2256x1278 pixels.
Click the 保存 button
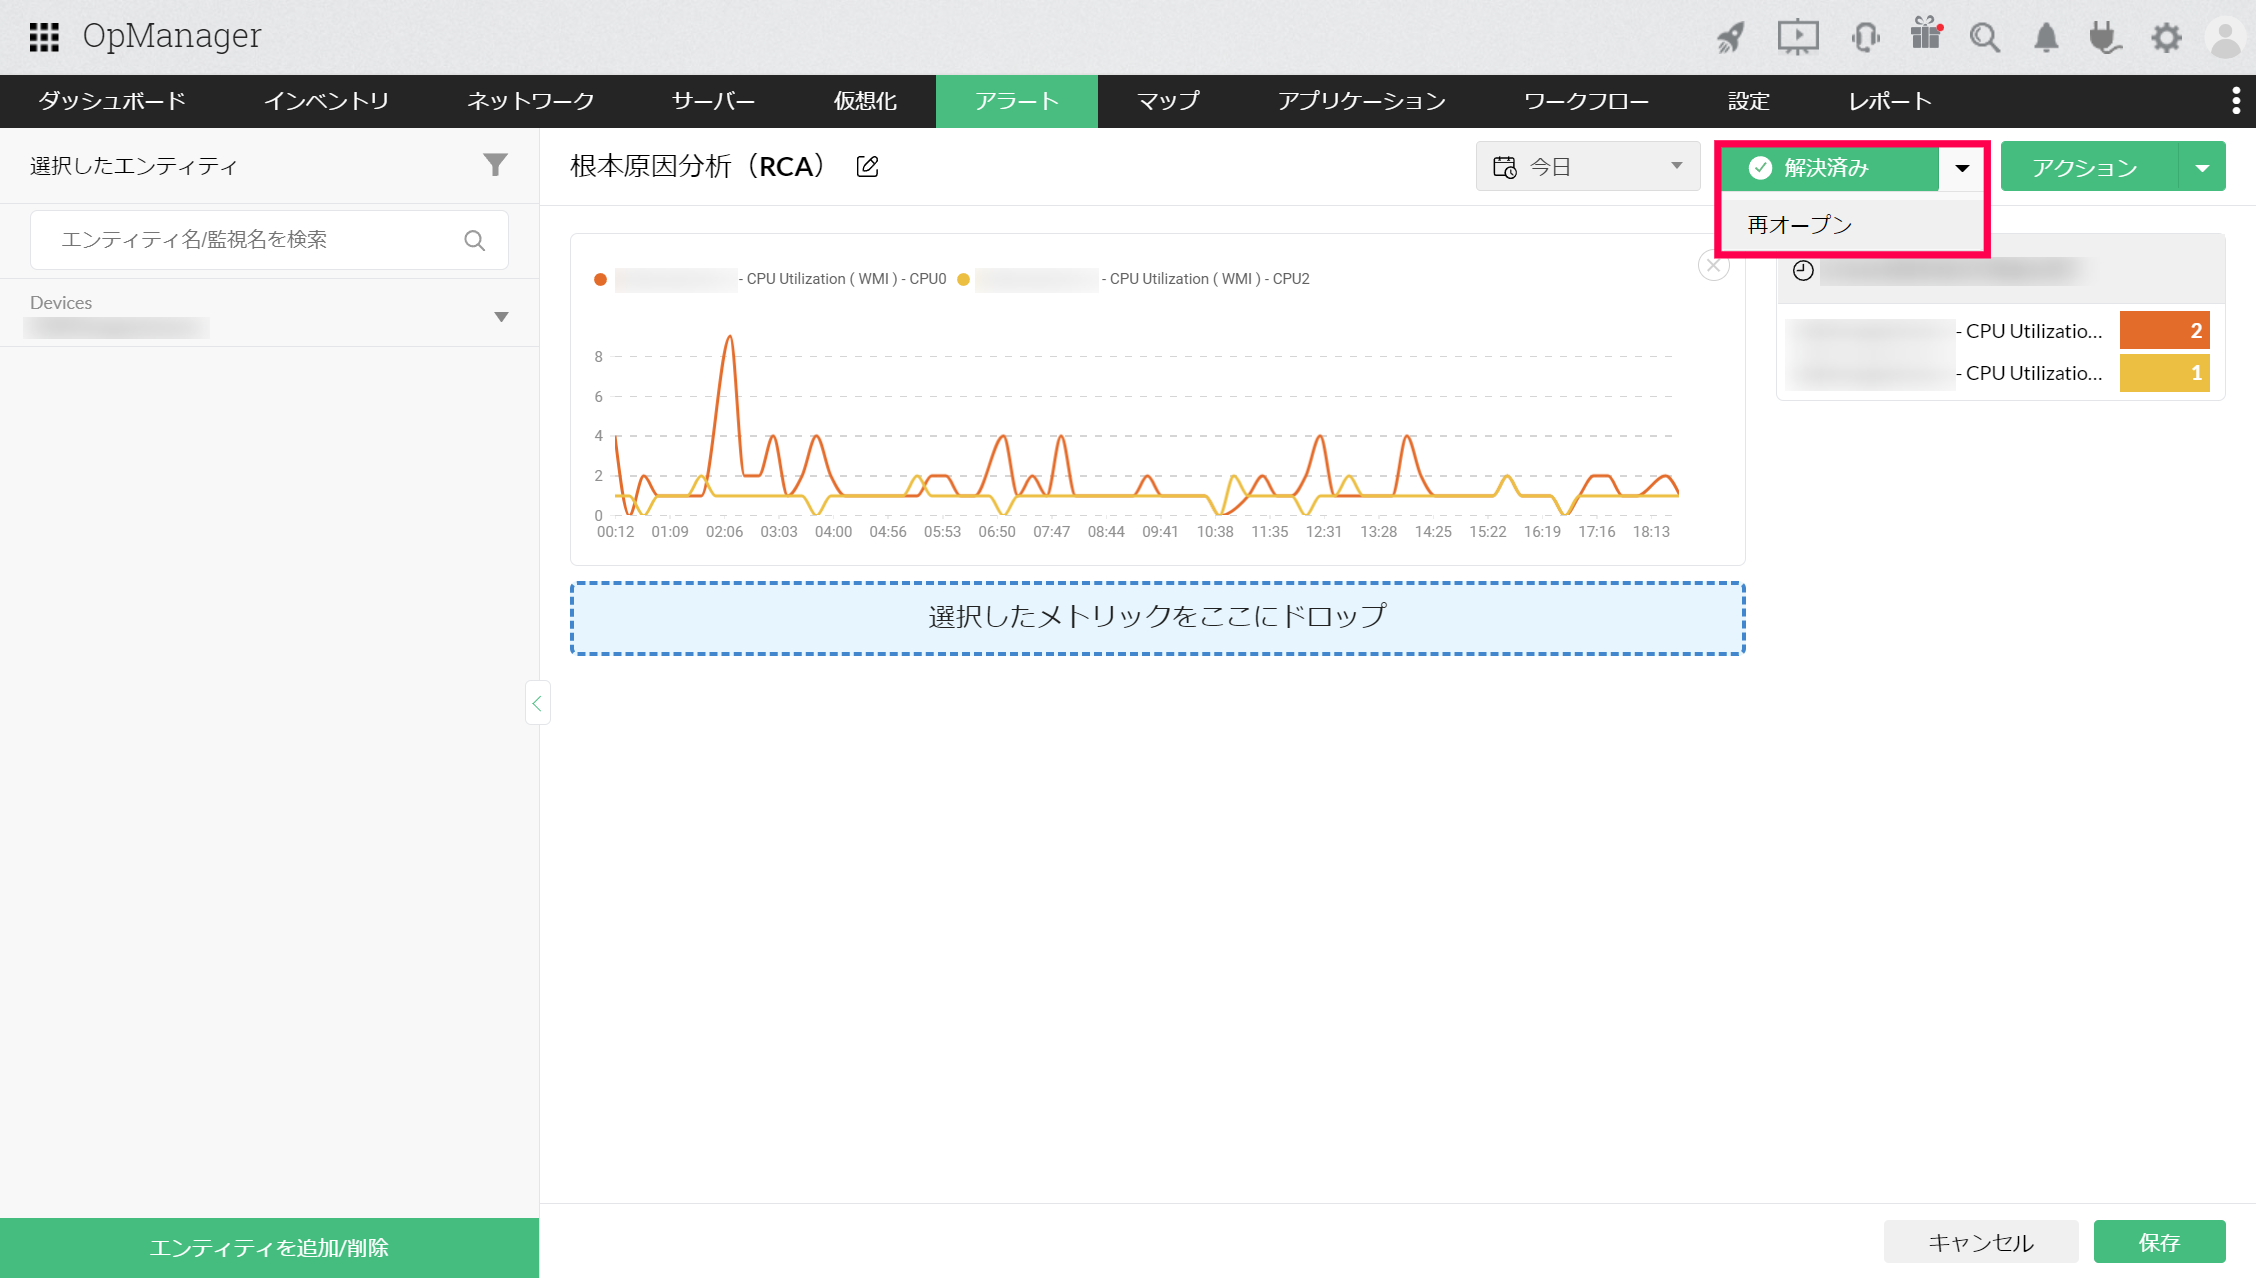point(2159,1242)
